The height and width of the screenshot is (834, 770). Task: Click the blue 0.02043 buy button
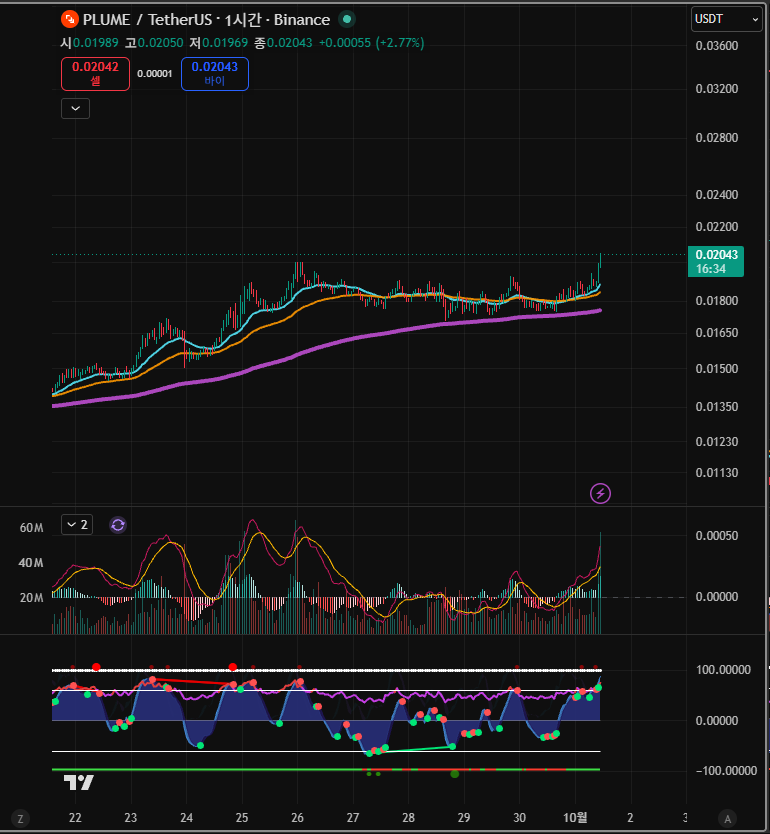click(215, 73)
